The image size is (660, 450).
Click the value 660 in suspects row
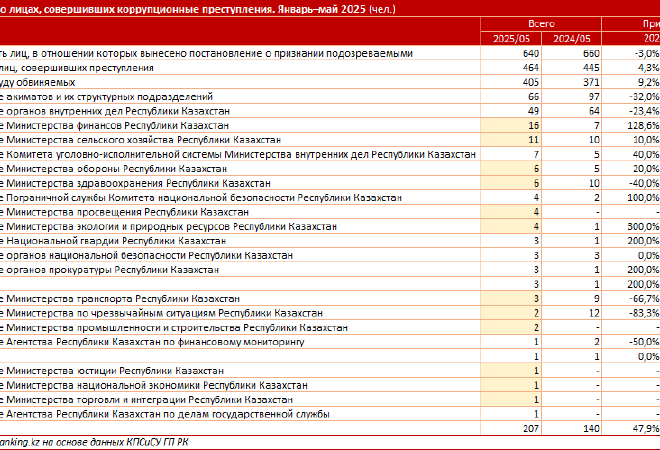pos(591,53)
